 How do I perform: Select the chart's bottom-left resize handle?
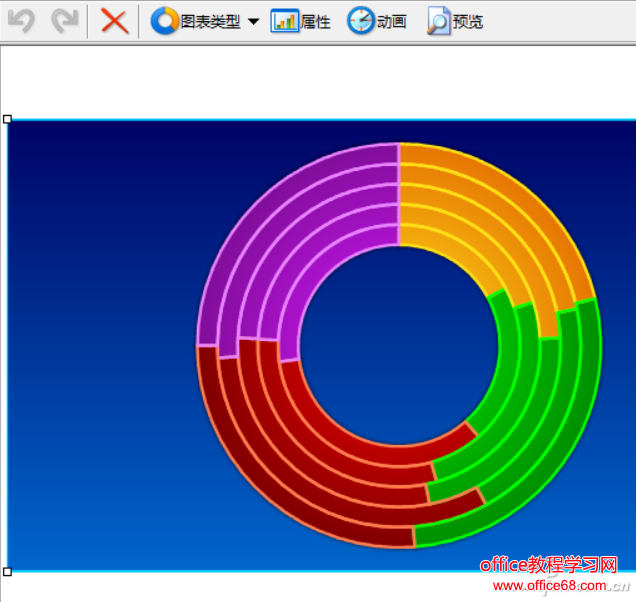pyautogui.click(x=7, y=572)
